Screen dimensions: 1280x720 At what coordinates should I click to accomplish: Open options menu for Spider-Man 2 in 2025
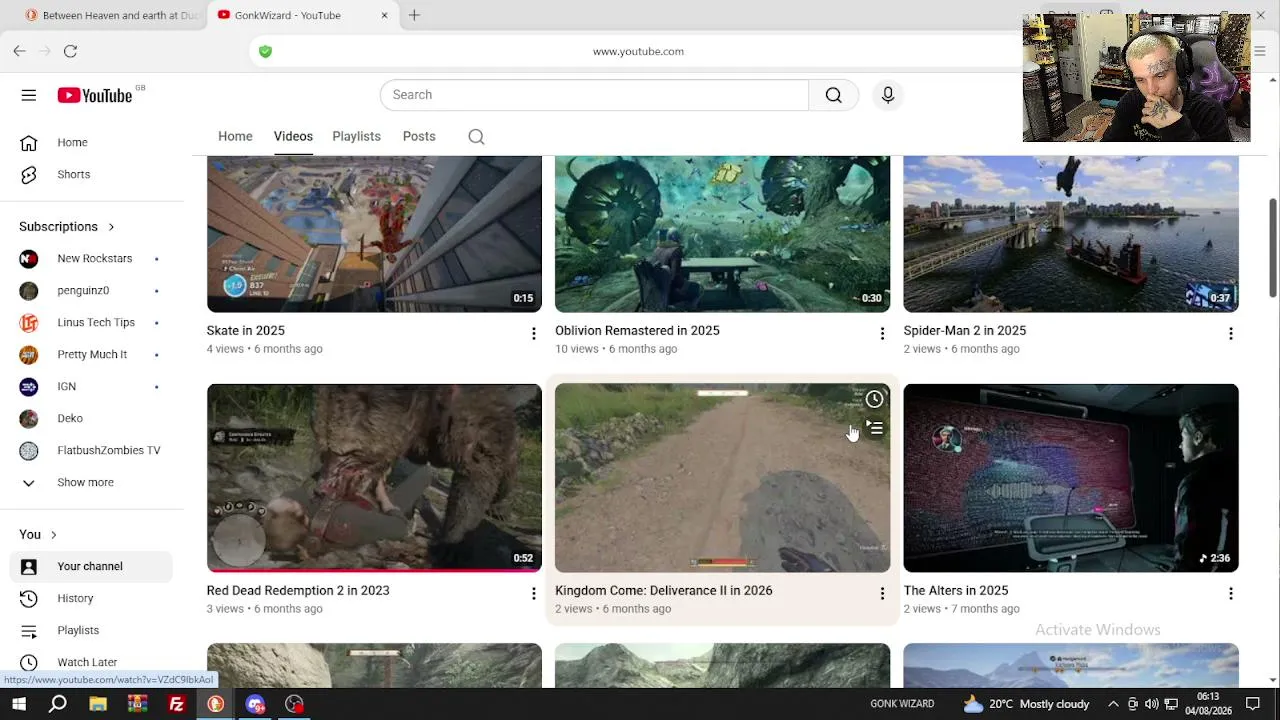click(x=1230, y=334)
